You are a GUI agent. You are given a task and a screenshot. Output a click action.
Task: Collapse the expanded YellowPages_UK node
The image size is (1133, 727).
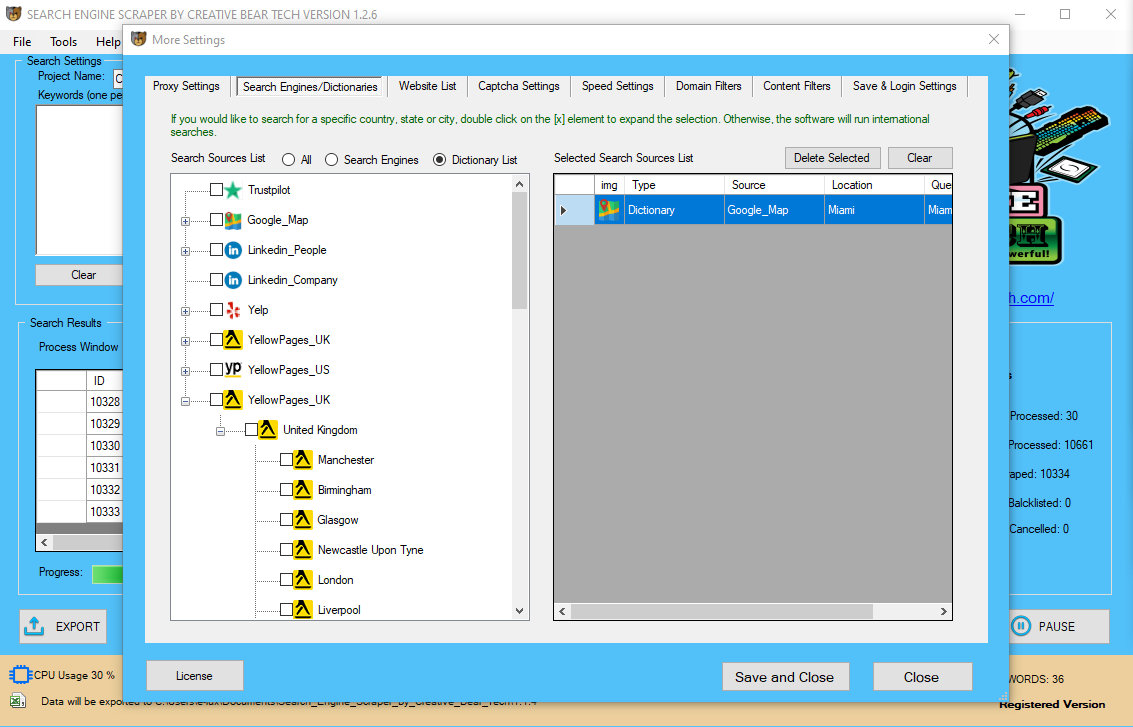coord(186,401)
